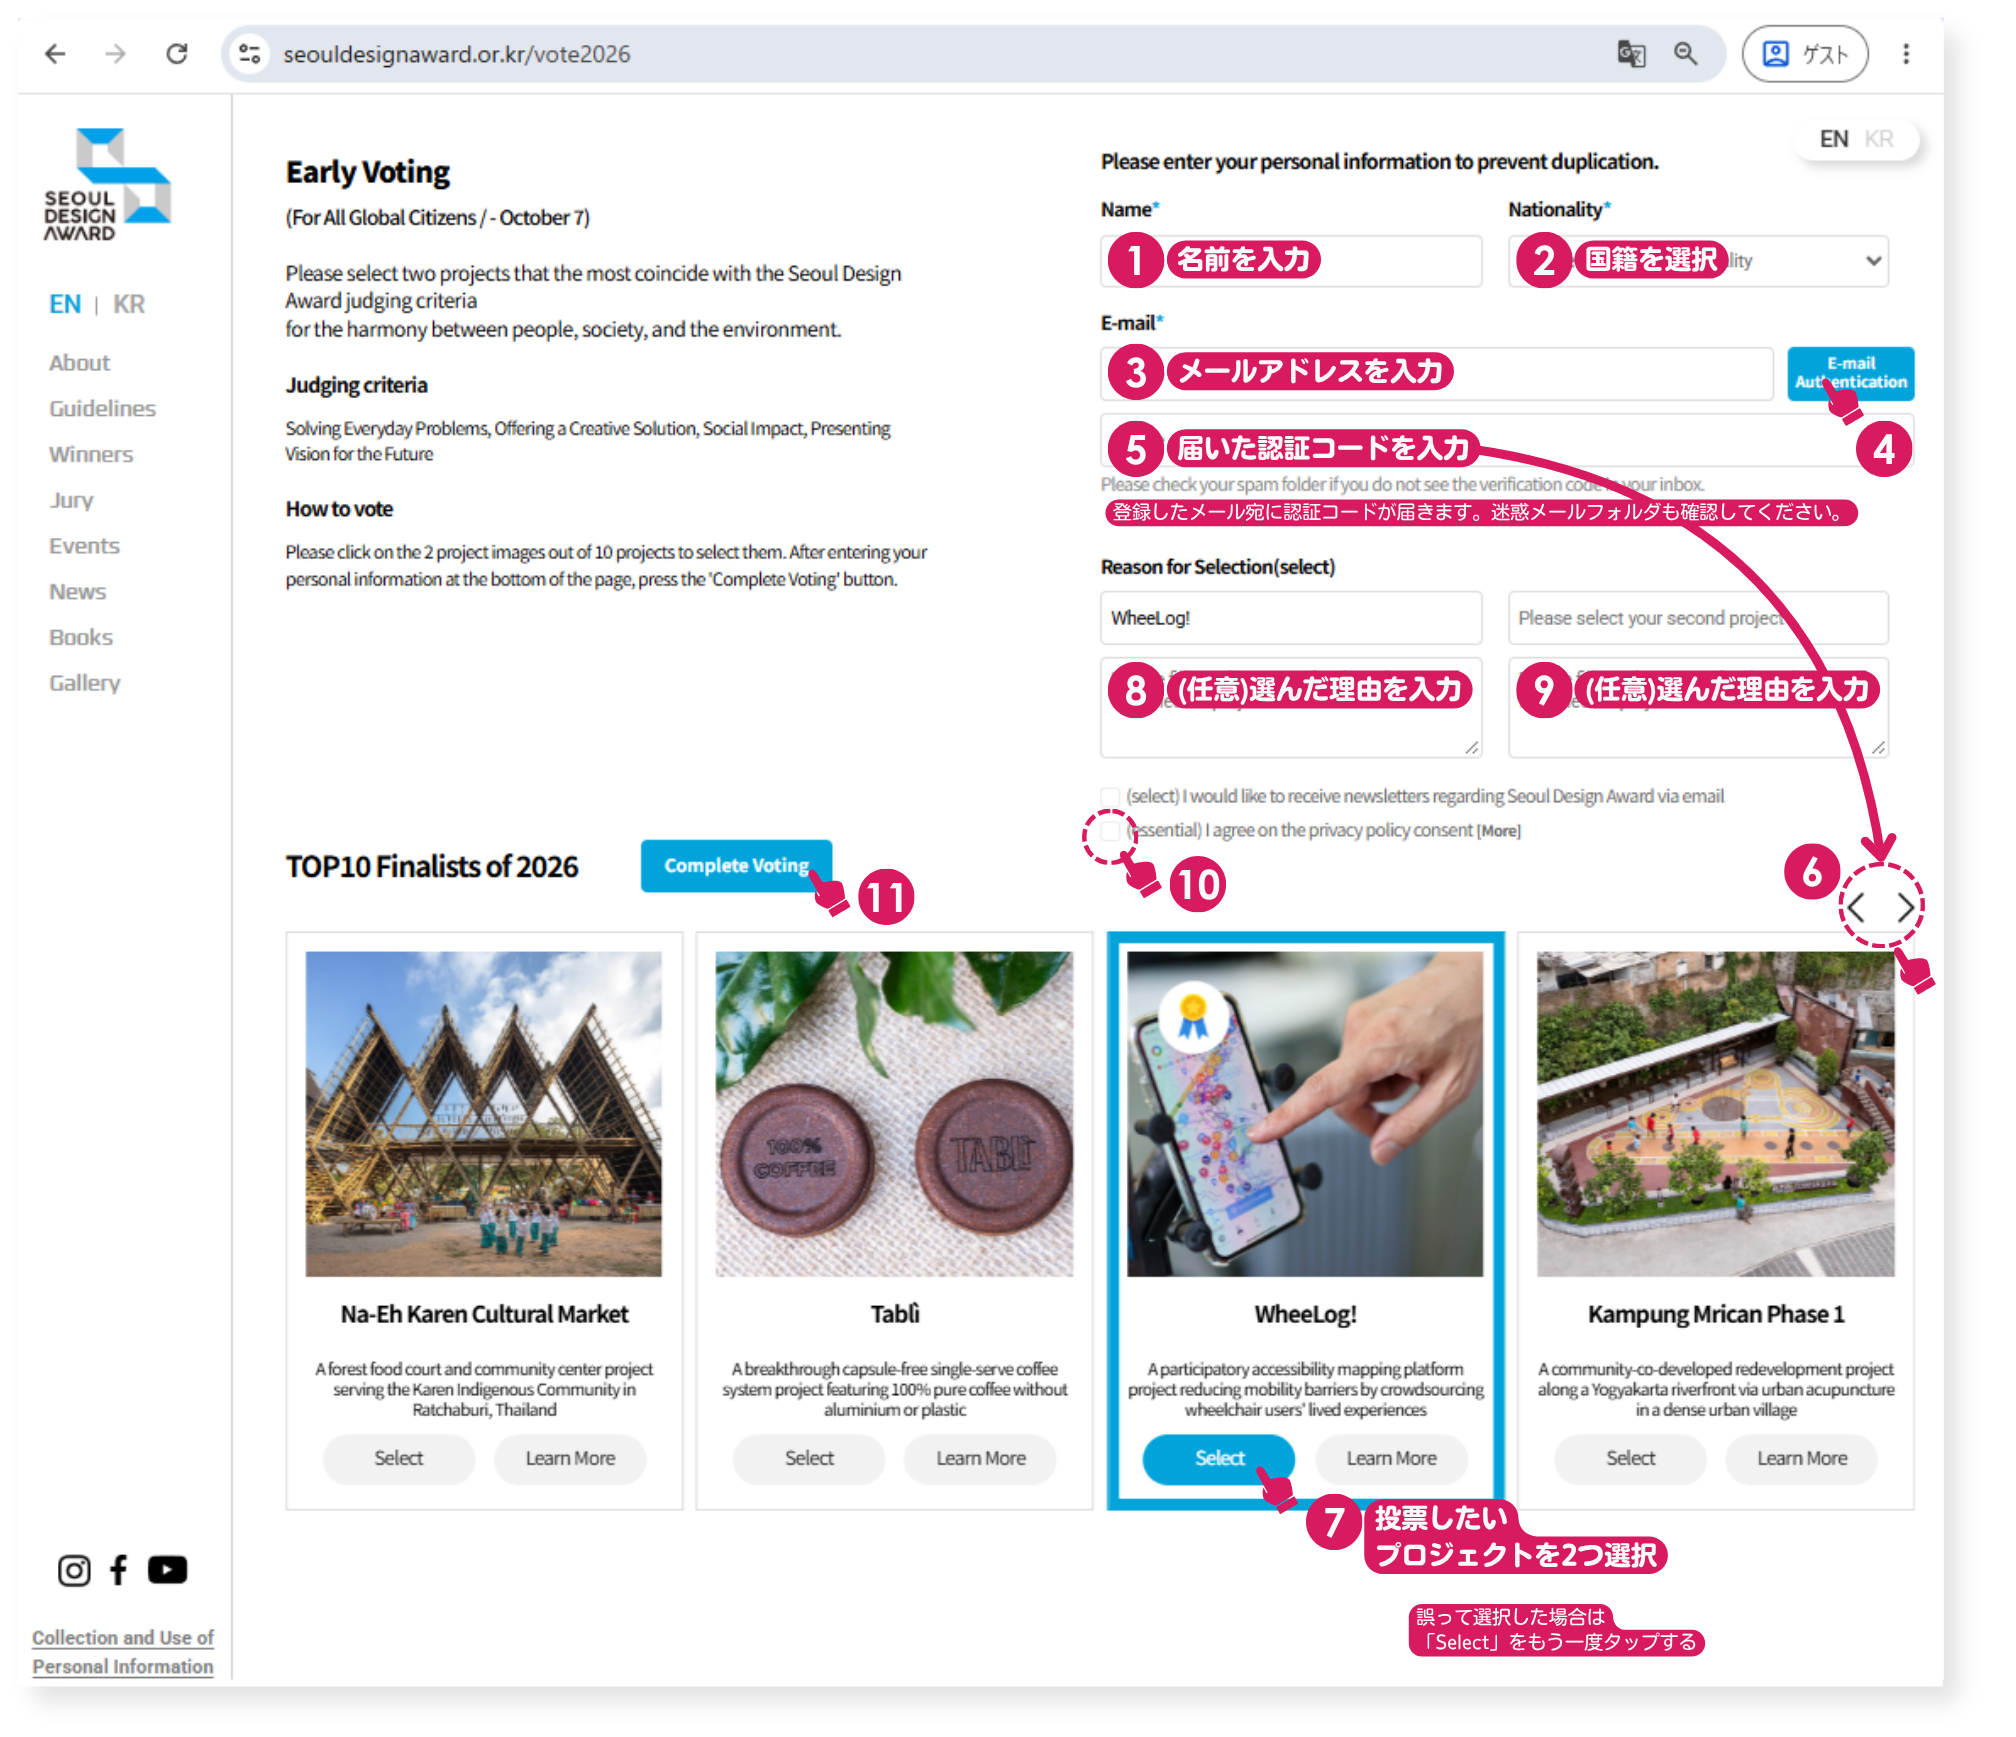Image resolution: width=2016 pixels, height=1737 pixels.
Task: Toggle the Select button for WheeLog!
Action: 1219,1458
